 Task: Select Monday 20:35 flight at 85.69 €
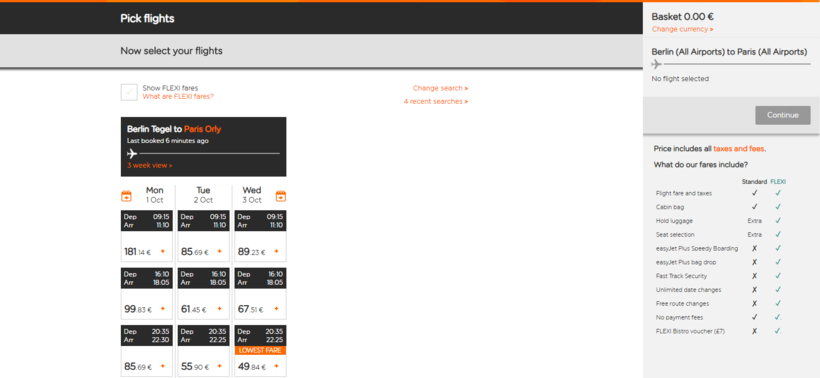pyautogui.click(x=146, y=351)
